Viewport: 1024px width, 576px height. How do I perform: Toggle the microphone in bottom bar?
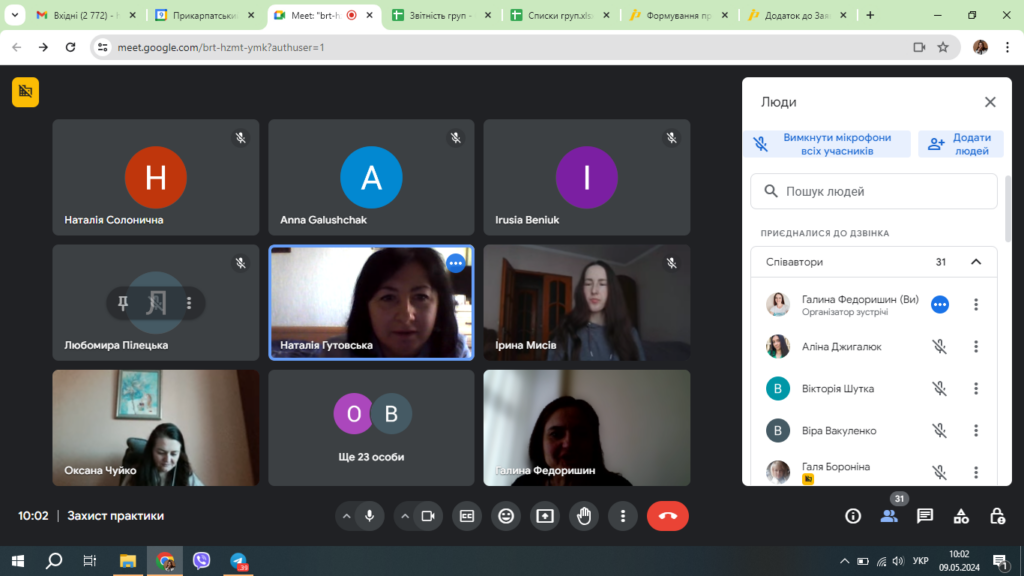(x=369, y=516)
